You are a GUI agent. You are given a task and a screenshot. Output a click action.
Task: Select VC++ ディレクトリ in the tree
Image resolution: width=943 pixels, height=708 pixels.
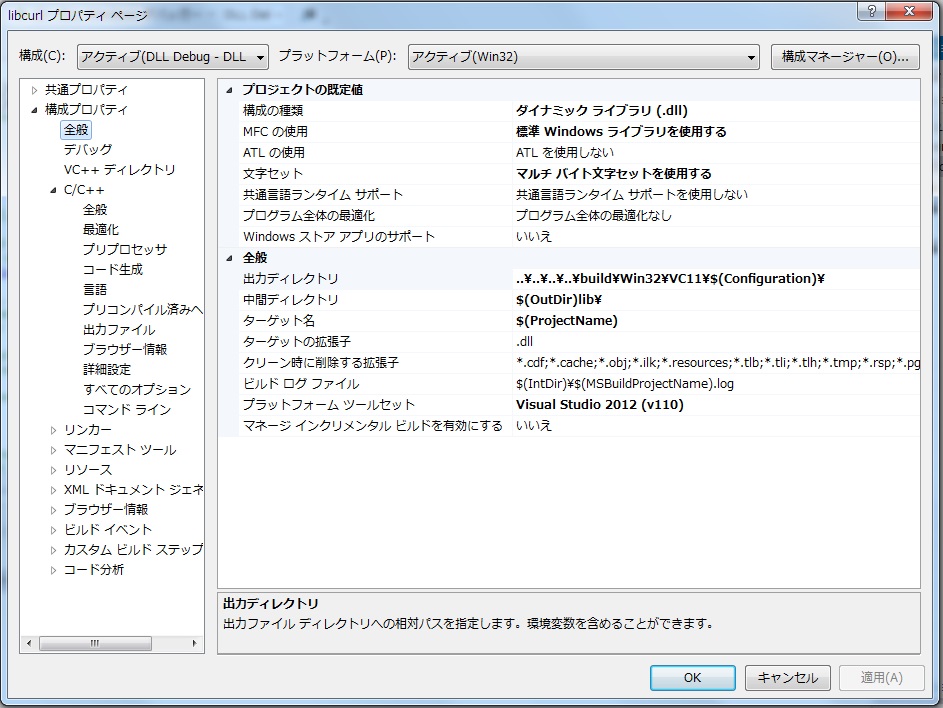pyautogui.click(x=119, y=170)
